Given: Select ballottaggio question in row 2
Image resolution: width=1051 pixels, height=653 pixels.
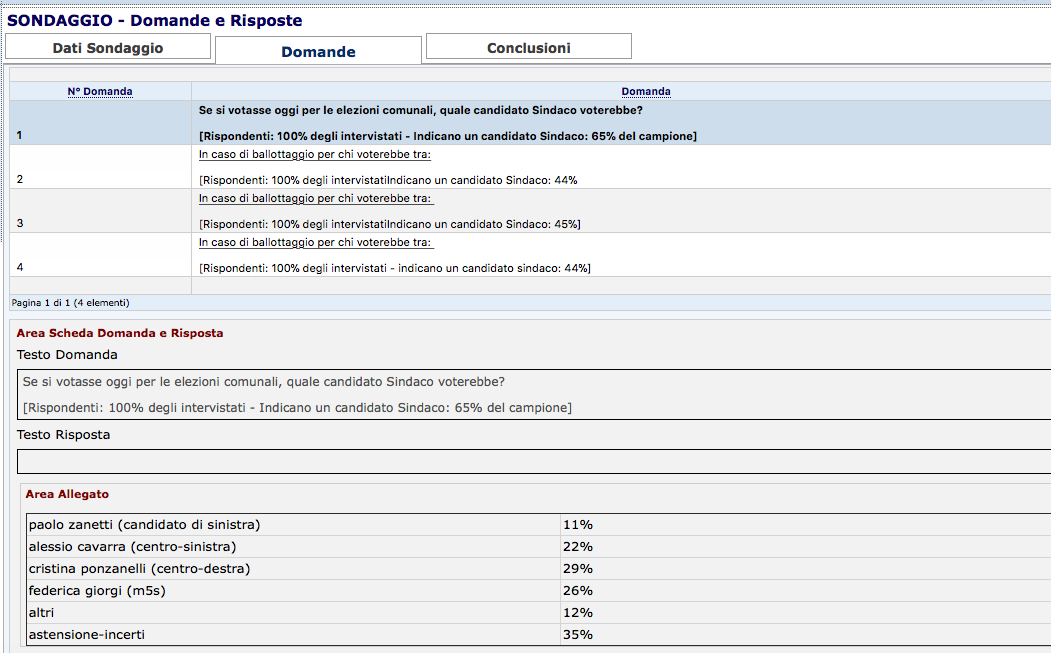Looking at the screenshot, I should click(x=315, y=155).
